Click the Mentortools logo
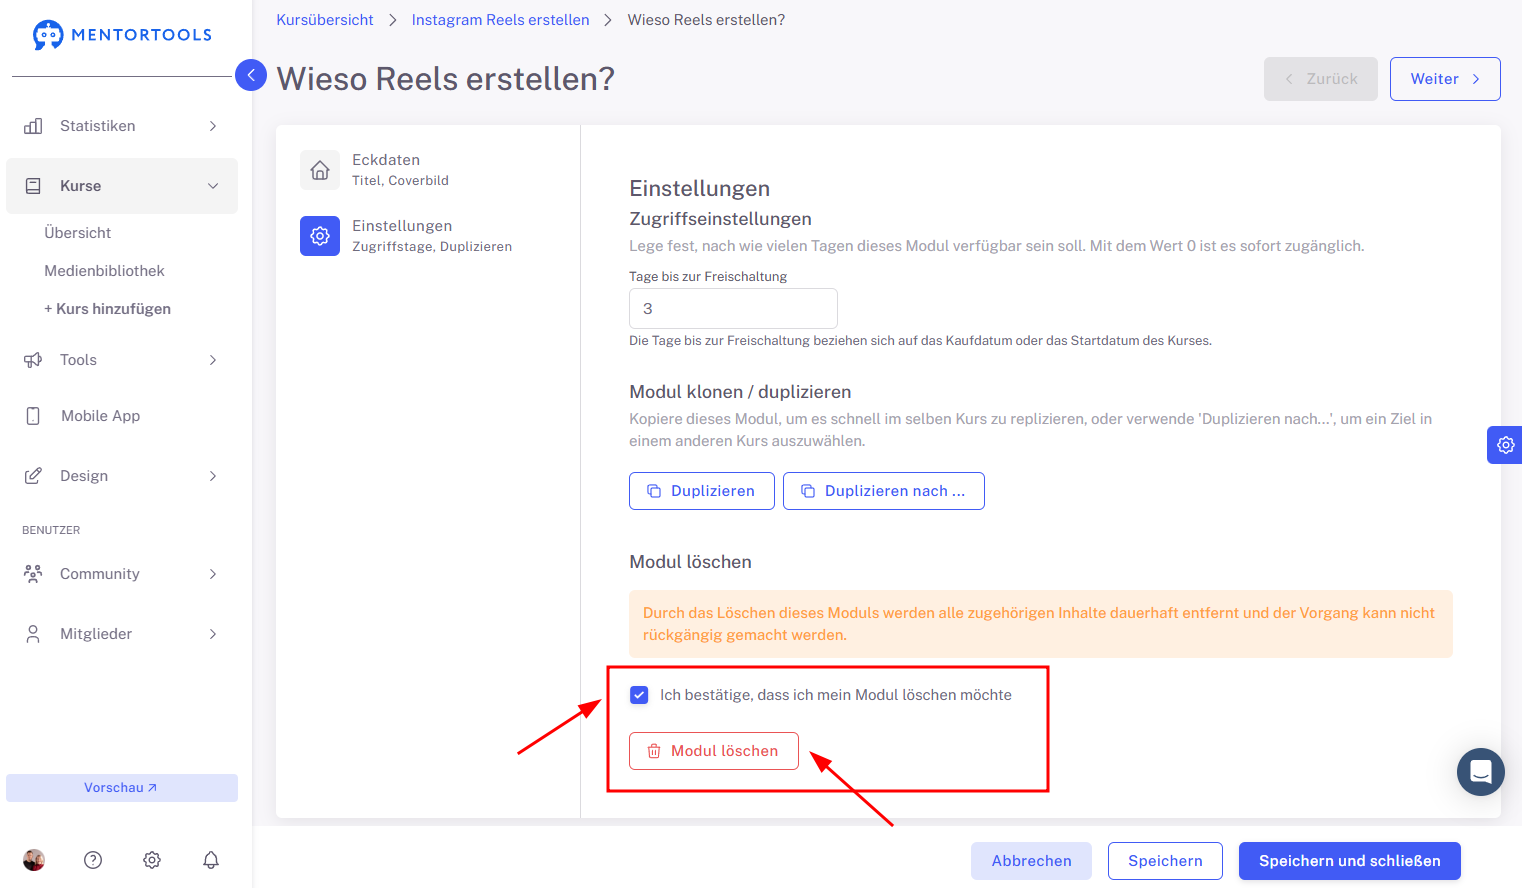Screen dimensions: 1522x888 122,35
